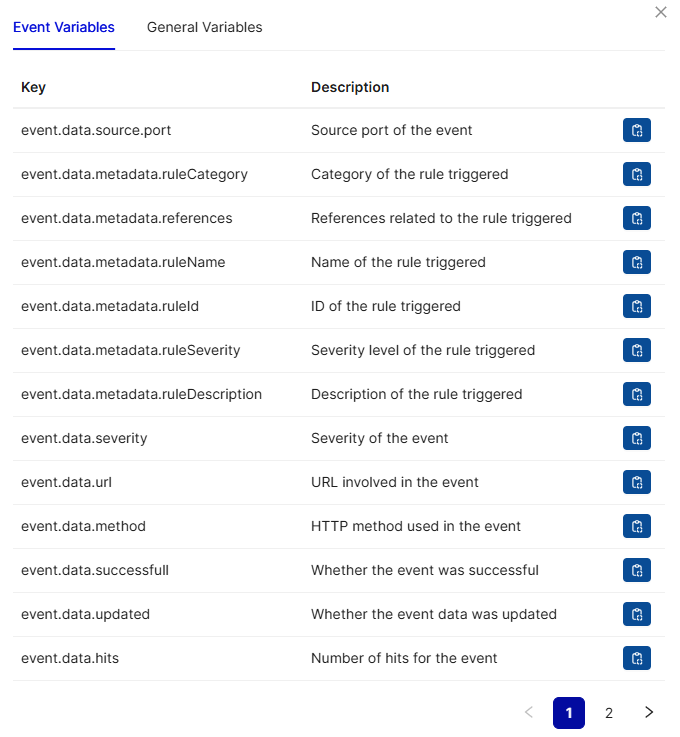This screenshot has width=680, height=737.
Task: Copy the event.data.metadata.ruleName variable
Action: click(x=637, y=262)
